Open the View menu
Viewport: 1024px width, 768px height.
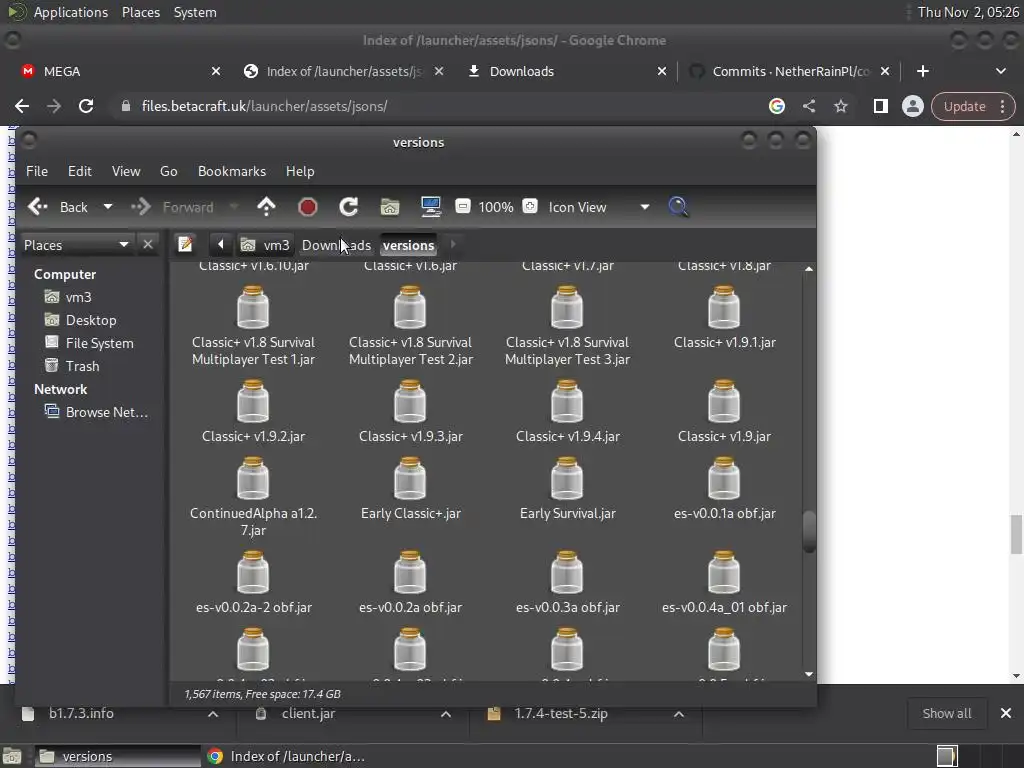(126, 171)
